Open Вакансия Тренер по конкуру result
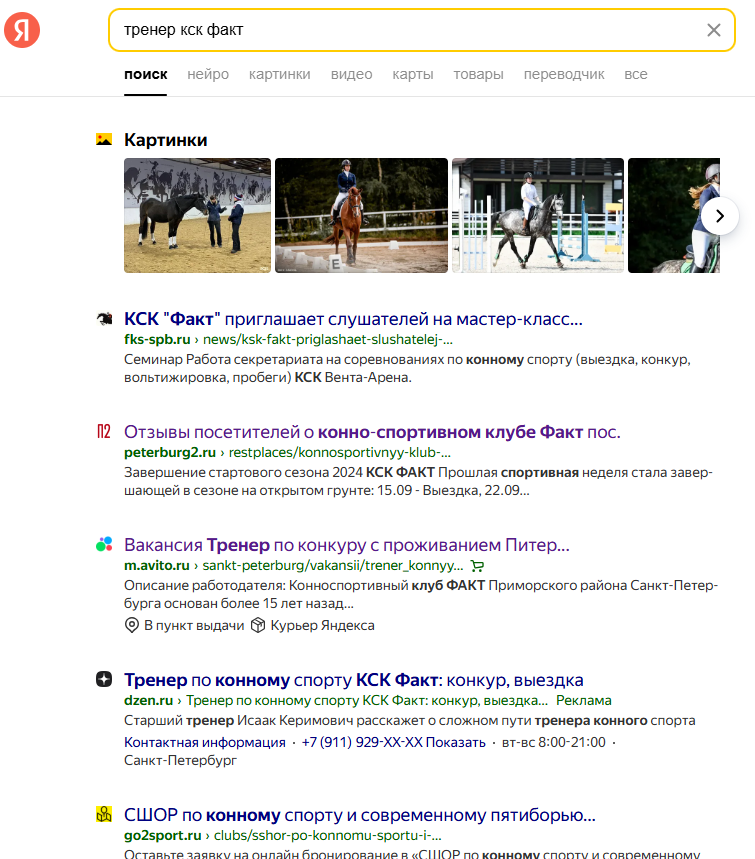755x859 pixels. coord(347,545)
